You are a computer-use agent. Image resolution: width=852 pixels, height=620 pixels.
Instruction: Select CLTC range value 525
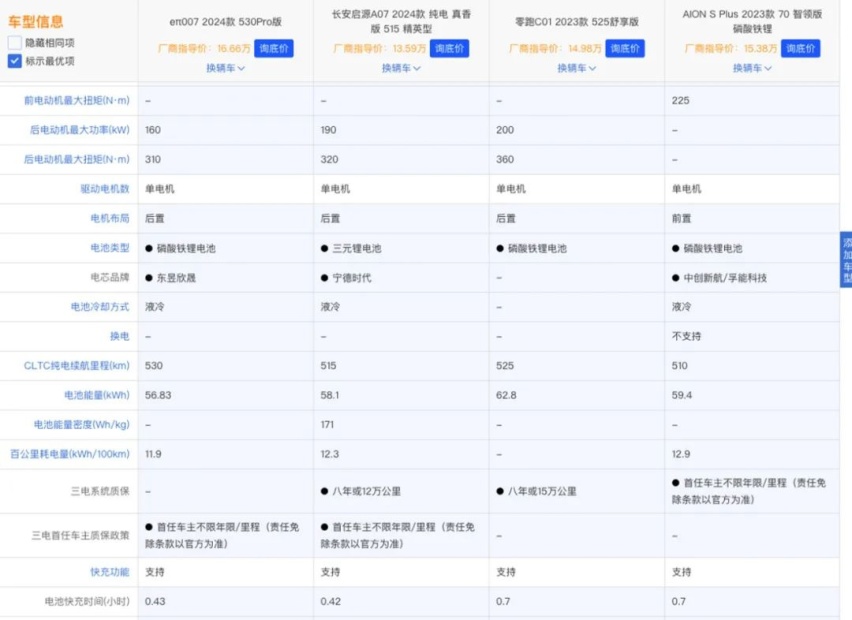(505, 365)
